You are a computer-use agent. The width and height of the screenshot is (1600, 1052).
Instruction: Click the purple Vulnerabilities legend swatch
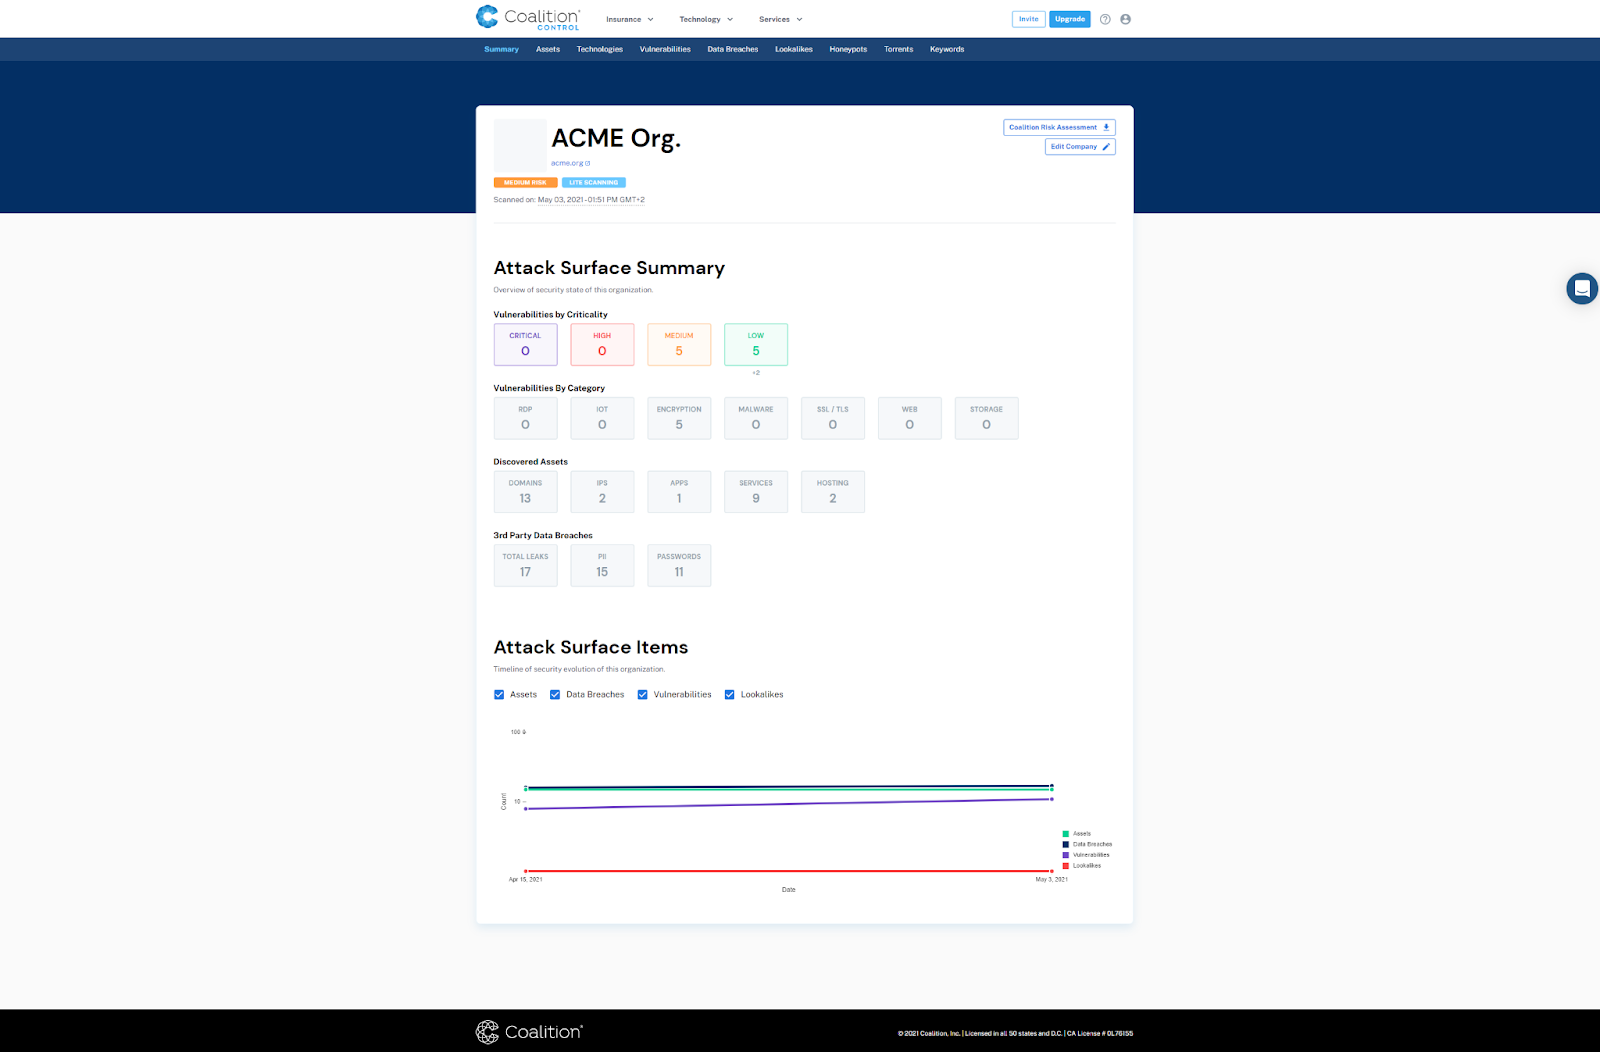click(x=1066, y=855)
